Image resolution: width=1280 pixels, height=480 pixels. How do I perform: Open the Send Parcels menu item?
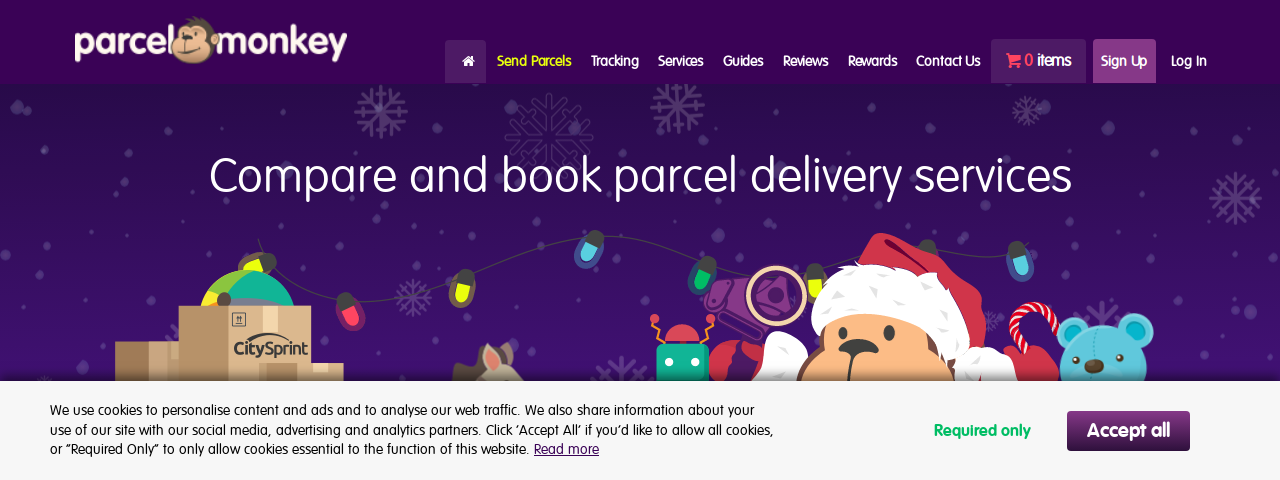[x=534, y=61]
